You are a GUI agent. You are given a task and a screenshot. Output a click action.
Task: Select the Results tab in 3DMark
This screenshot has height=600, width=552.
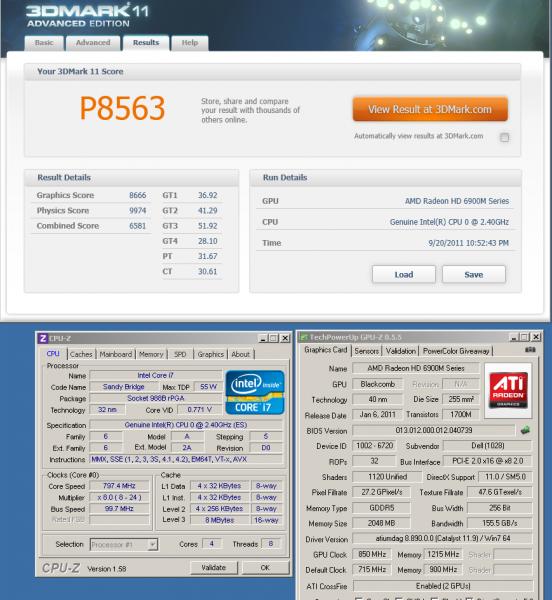click(x=146, y=43)
